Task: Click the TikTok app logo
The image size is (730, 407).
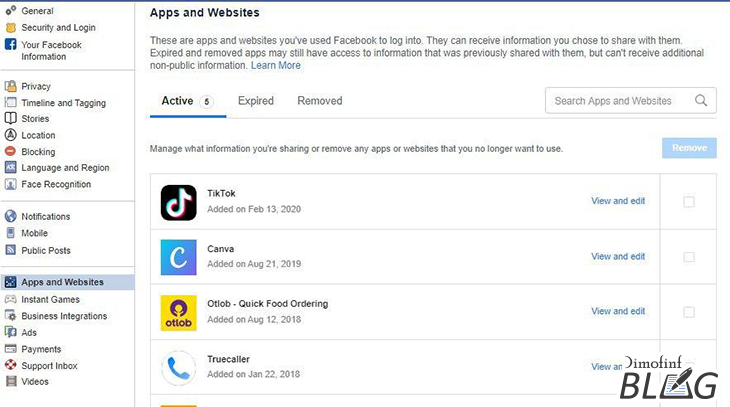Action: click(x=178, y=203)
